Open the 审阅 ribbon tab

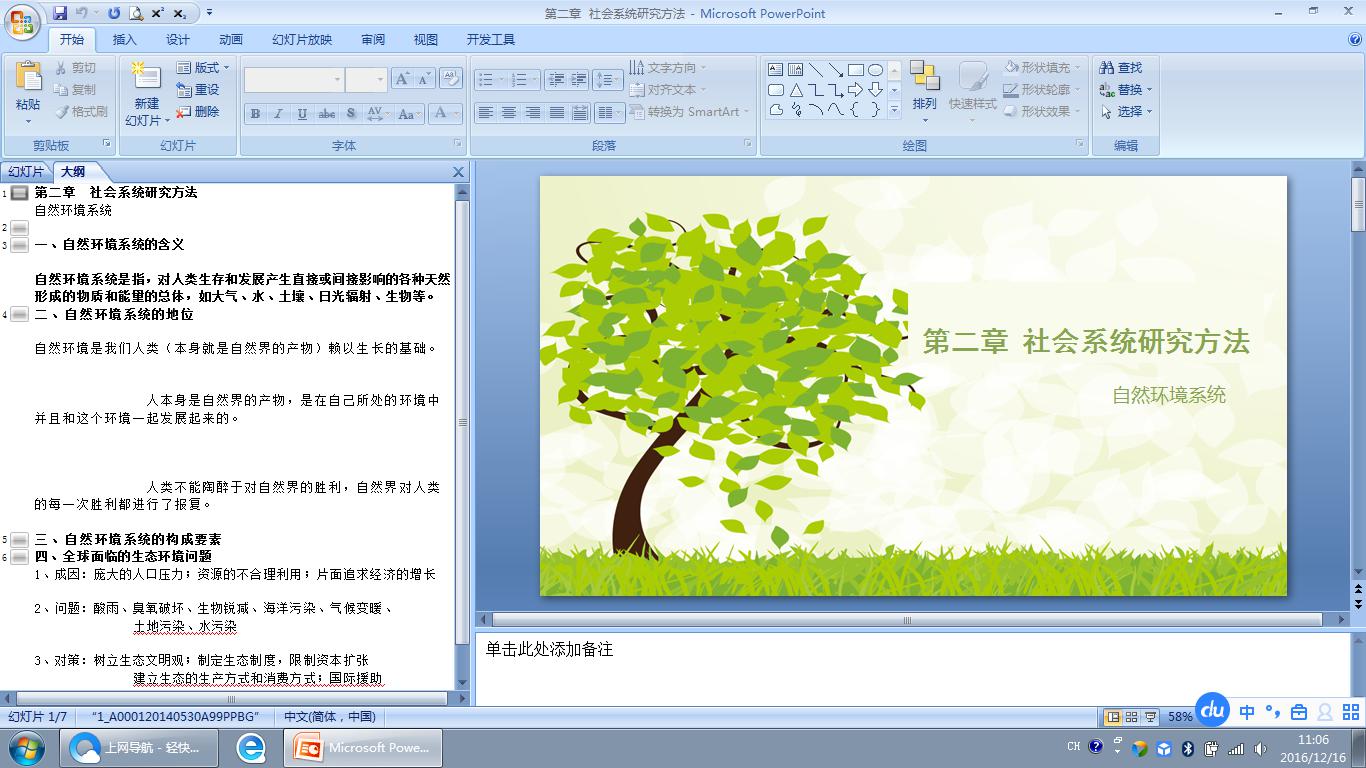tap(373, 40)
